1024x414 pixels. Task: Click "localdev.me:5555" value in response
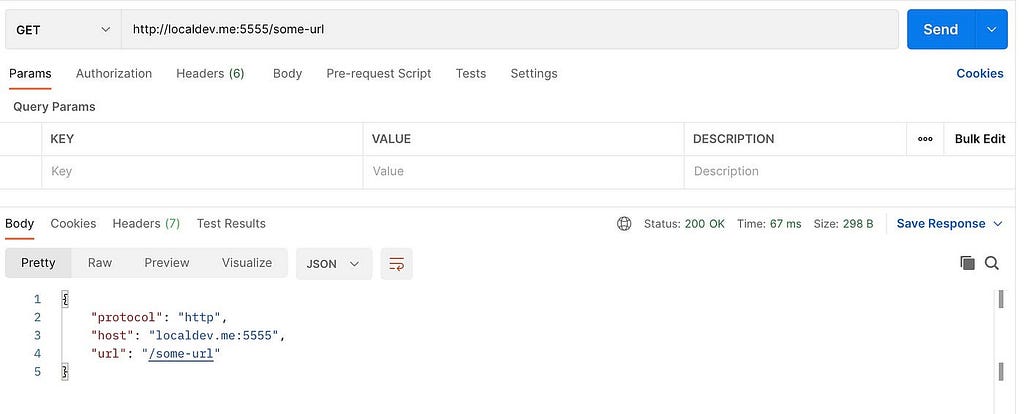pos(215,336)
